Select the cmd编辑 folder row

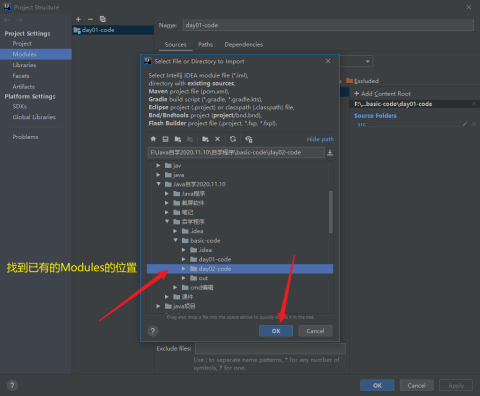[240, 287]
